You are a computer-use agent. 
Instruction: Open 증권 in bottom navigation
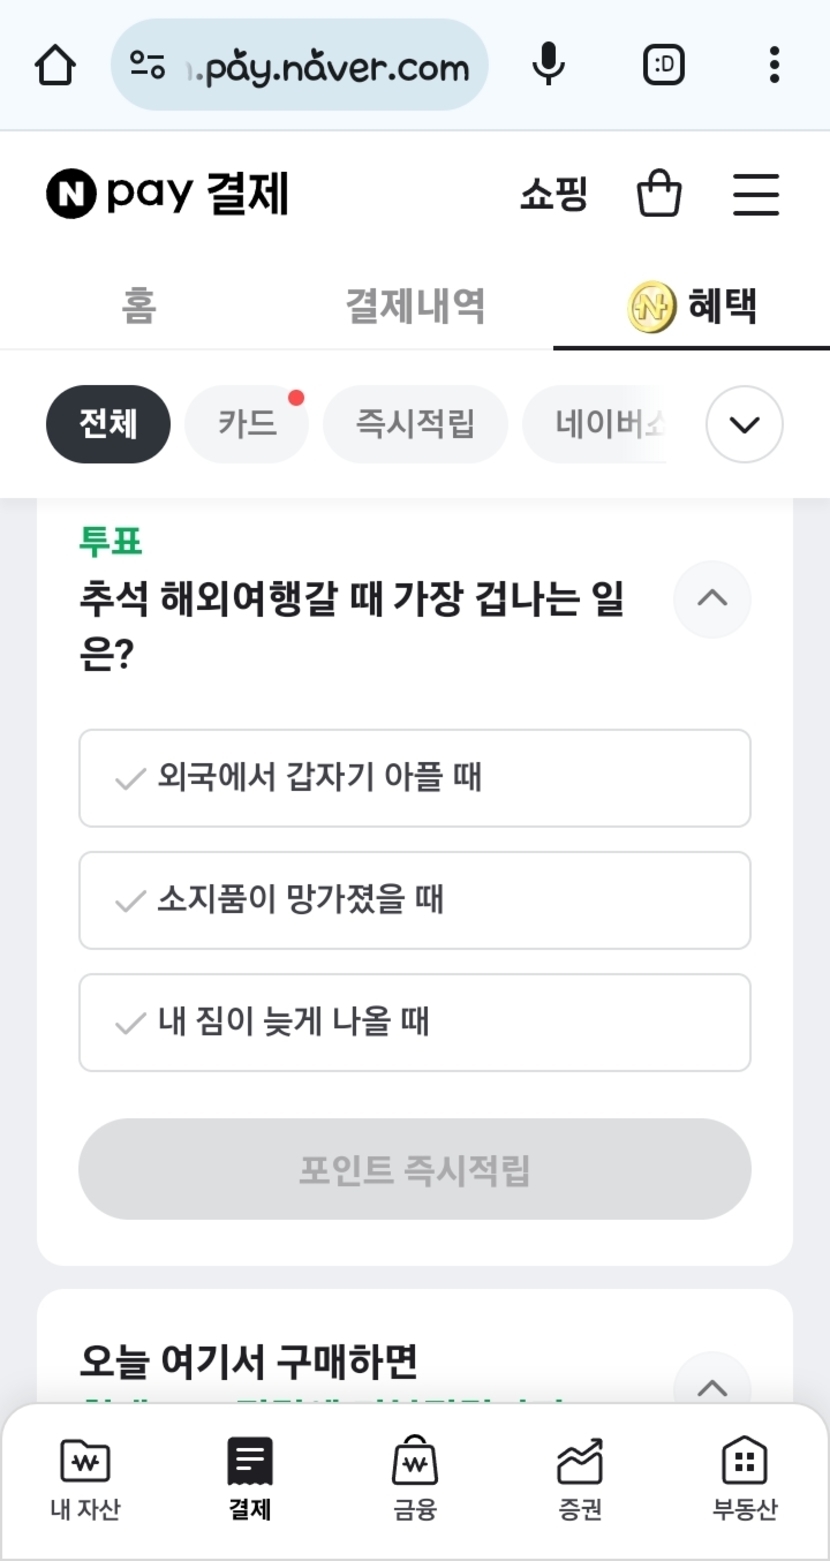[x=580, y=1479]
